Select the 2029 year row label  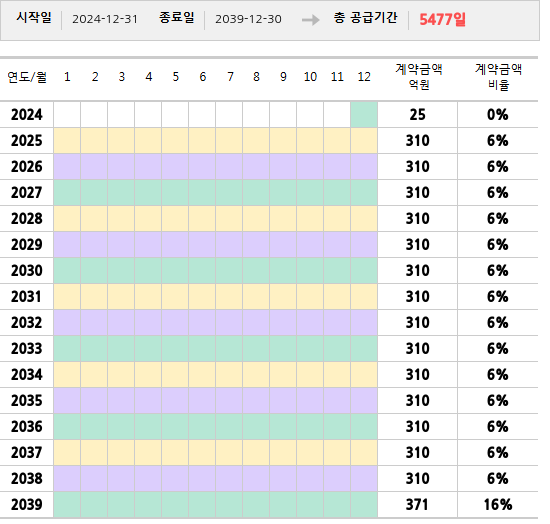tap(27, 244)
